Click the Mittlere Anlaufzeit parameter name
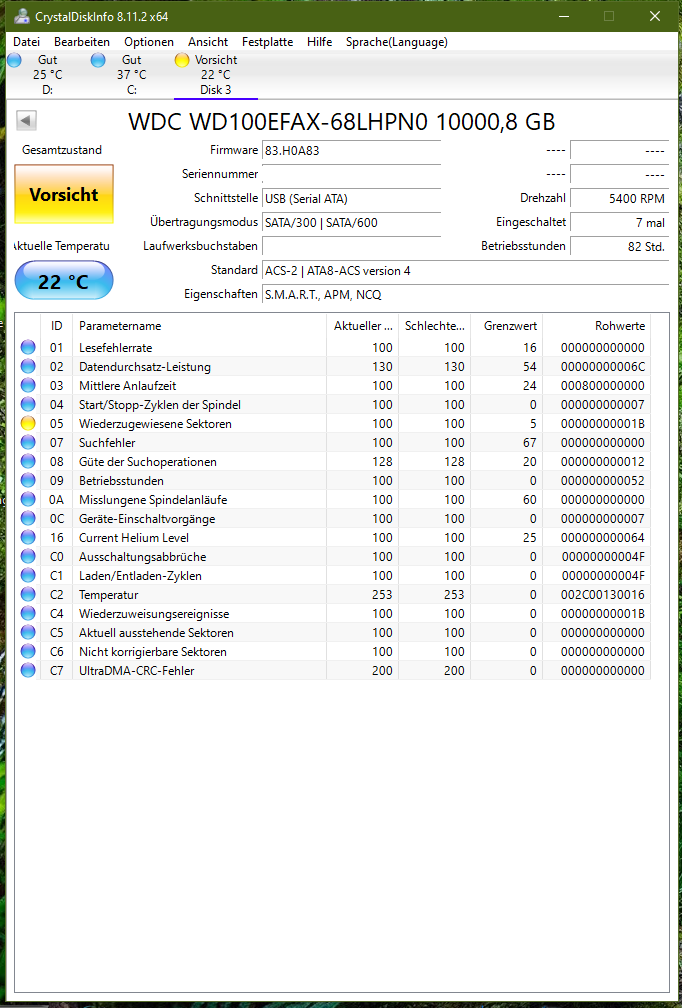 tap(127, 386)
